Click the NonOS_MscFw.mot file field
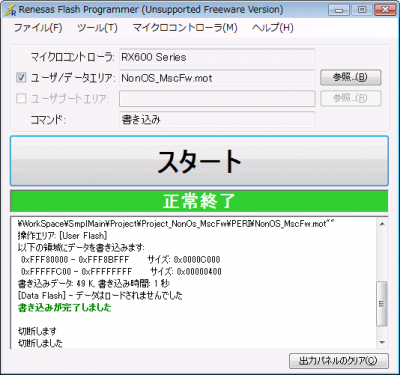The height and width of the screenshot is (375, 400). (217, 78)
